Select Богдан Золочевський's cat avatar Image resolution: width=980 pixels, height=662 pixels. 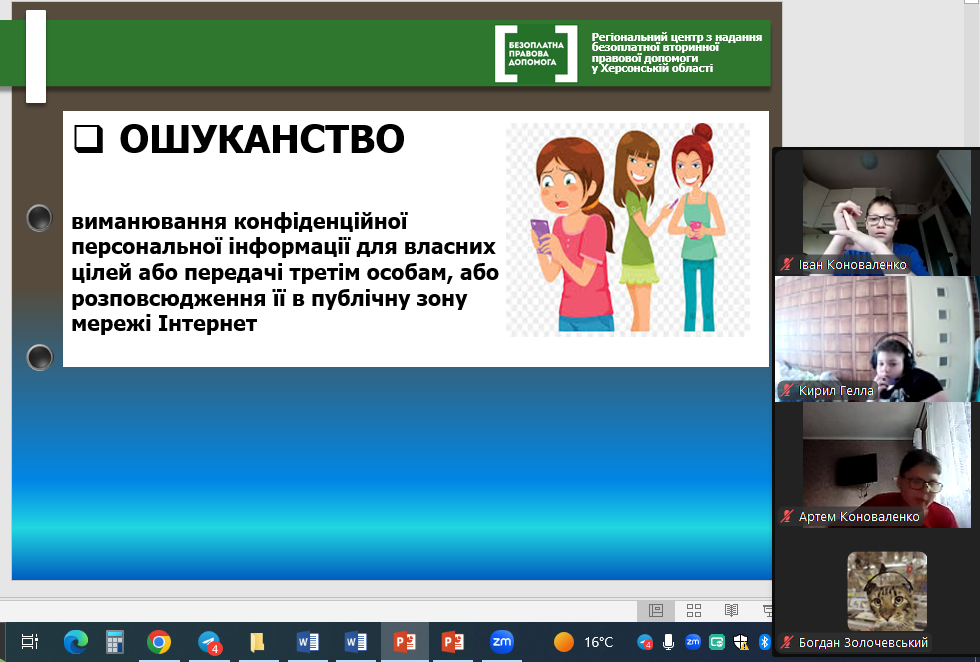click(x=887, y=591)
